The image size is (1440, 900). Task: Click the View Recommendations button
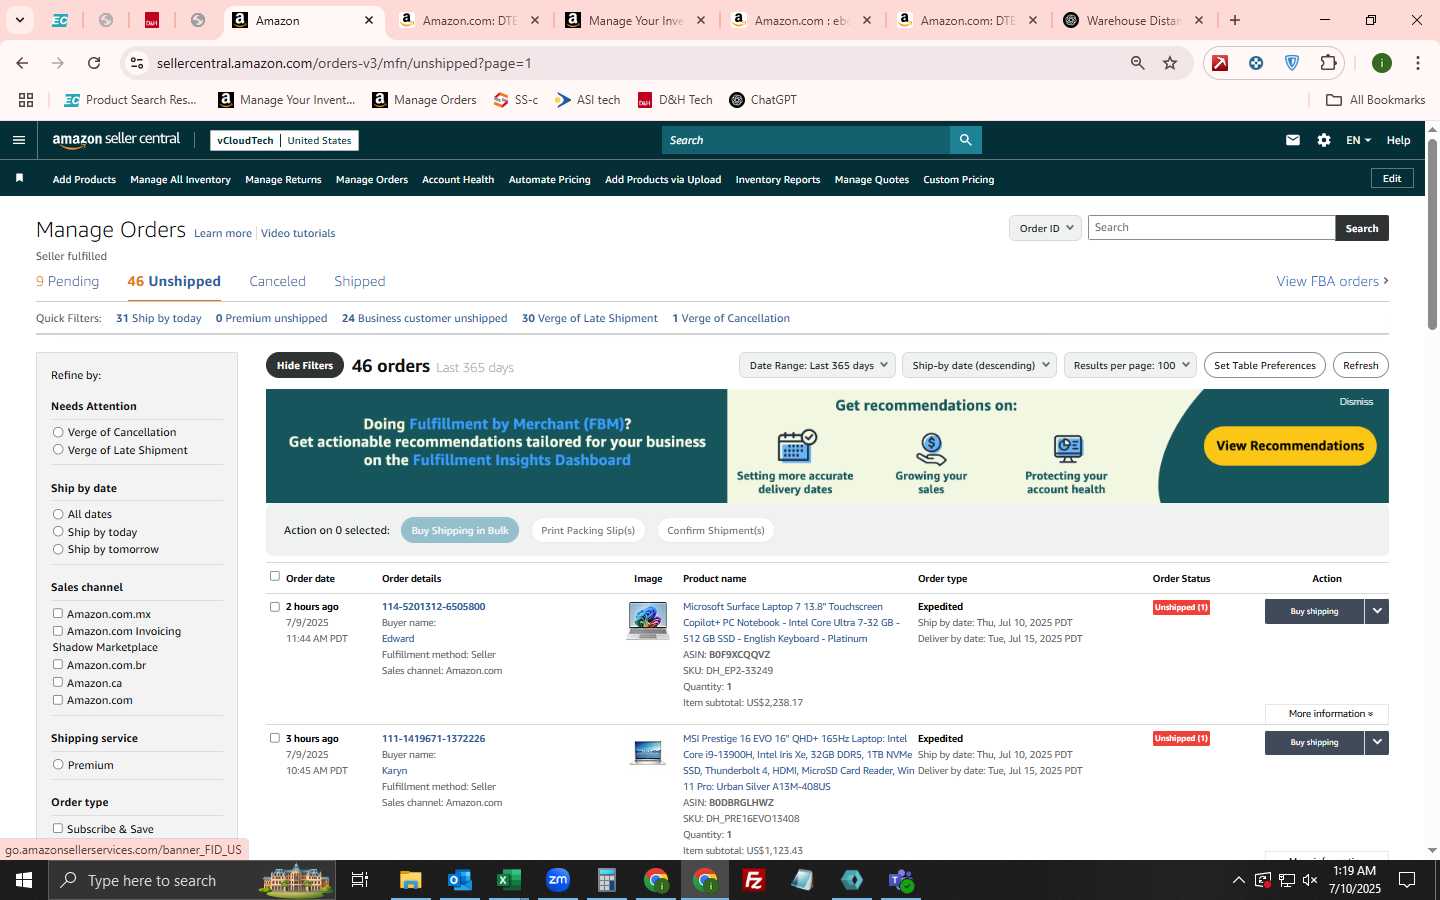coord(1290,446)
